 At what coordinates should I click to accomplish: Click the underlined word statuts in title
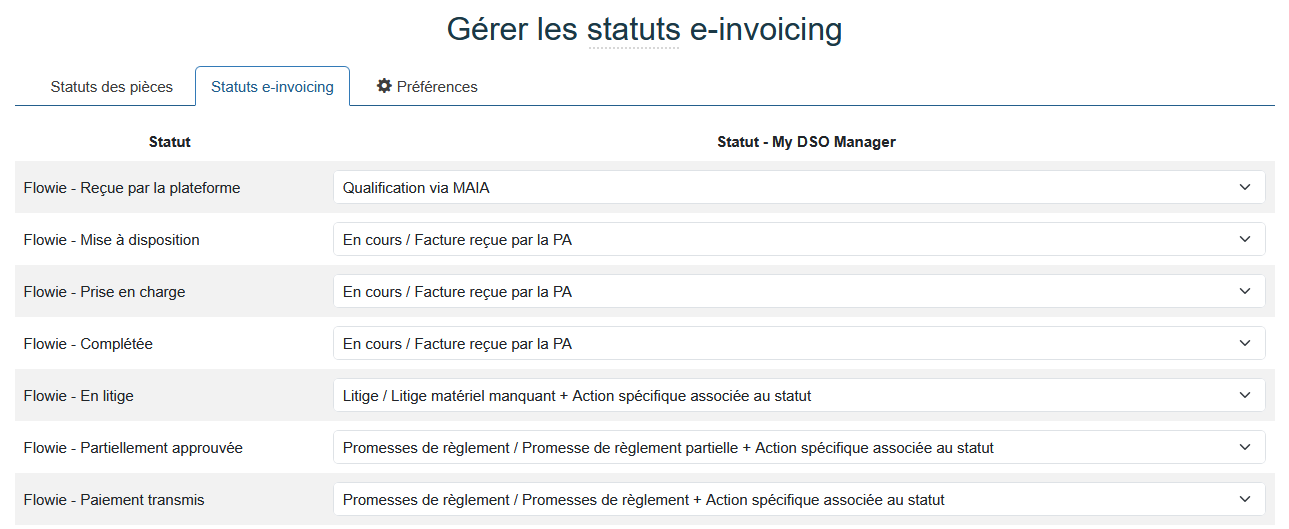click(x=633, y=30)
